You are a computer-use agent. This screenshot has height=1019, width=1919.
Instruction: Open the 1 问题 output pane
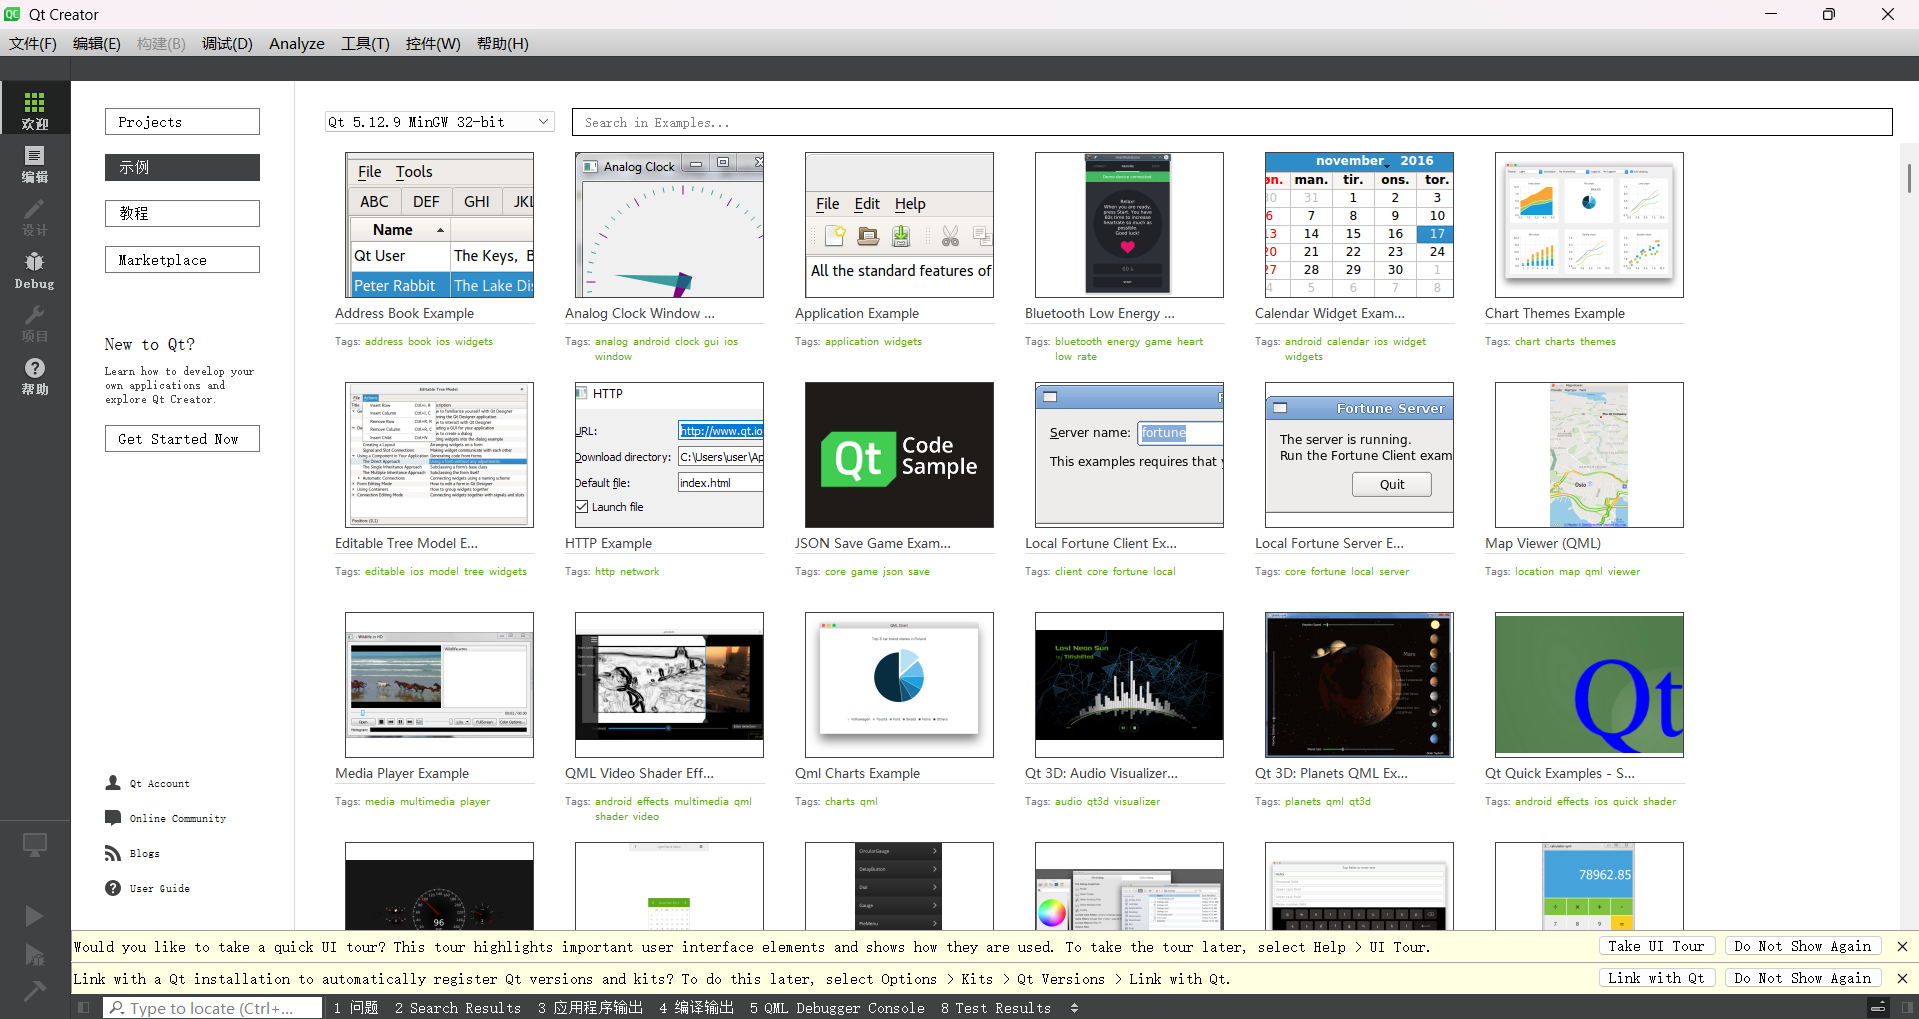click(356, 1007)
